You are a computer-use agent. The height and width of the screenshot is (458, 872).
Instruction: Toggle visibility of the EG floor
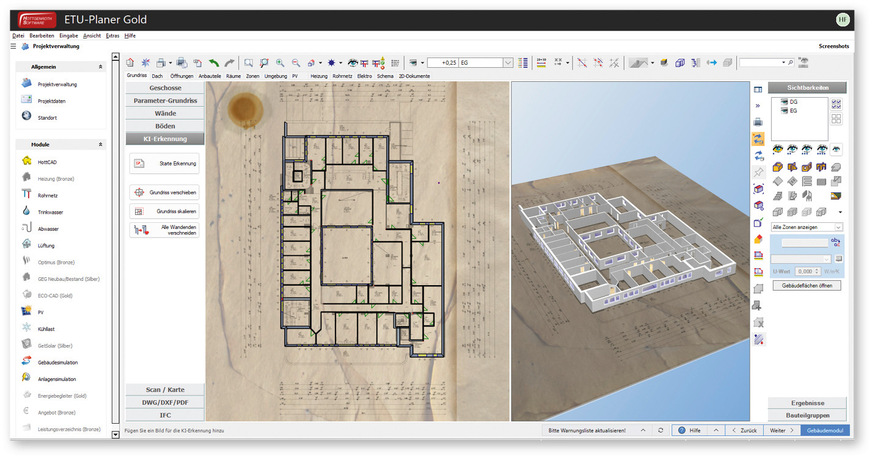(780, 111)
